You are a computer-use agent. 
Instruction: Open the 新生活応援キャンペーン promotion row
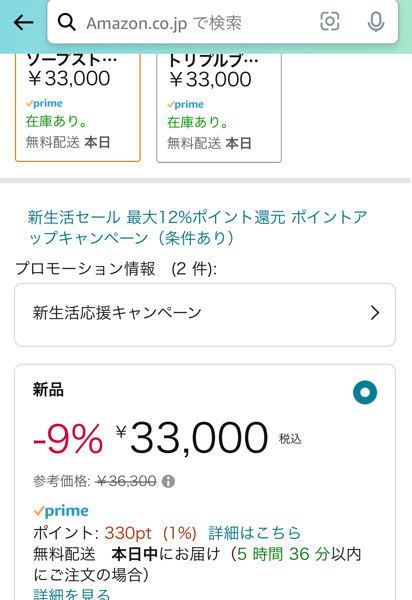pos(205,315)
